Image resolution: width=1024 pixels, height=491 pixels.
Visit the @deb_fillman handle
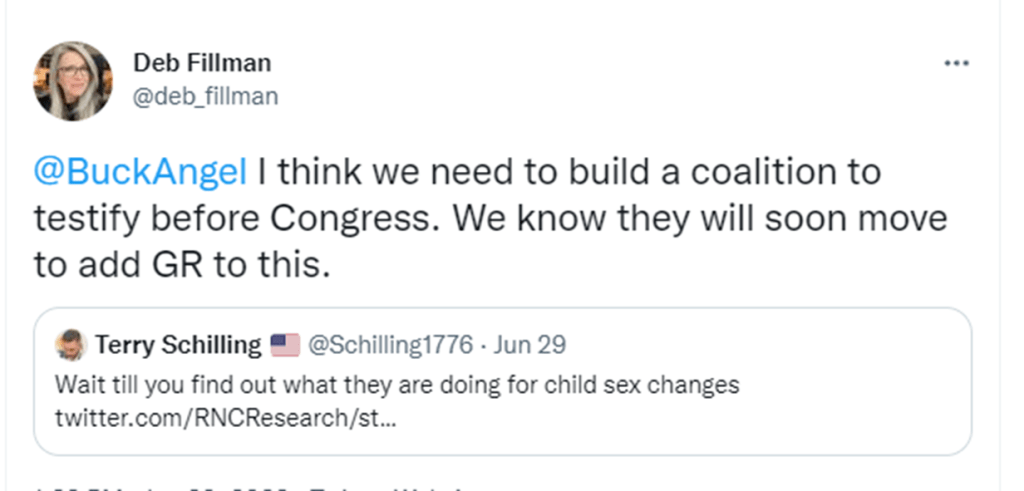tap(205, 96)
